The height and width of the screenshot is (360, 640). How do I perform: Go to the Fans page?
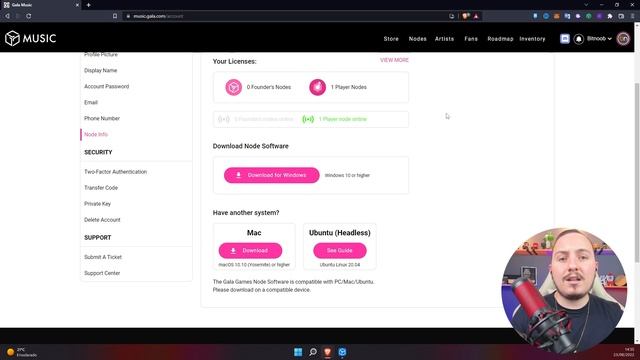pos(471,39)
